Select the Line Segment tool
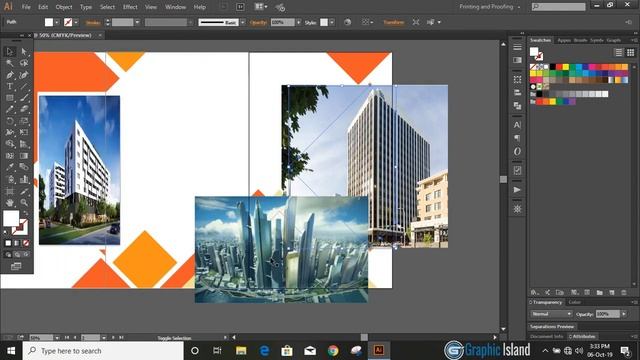The image size is (640, 360). (24, 86)
